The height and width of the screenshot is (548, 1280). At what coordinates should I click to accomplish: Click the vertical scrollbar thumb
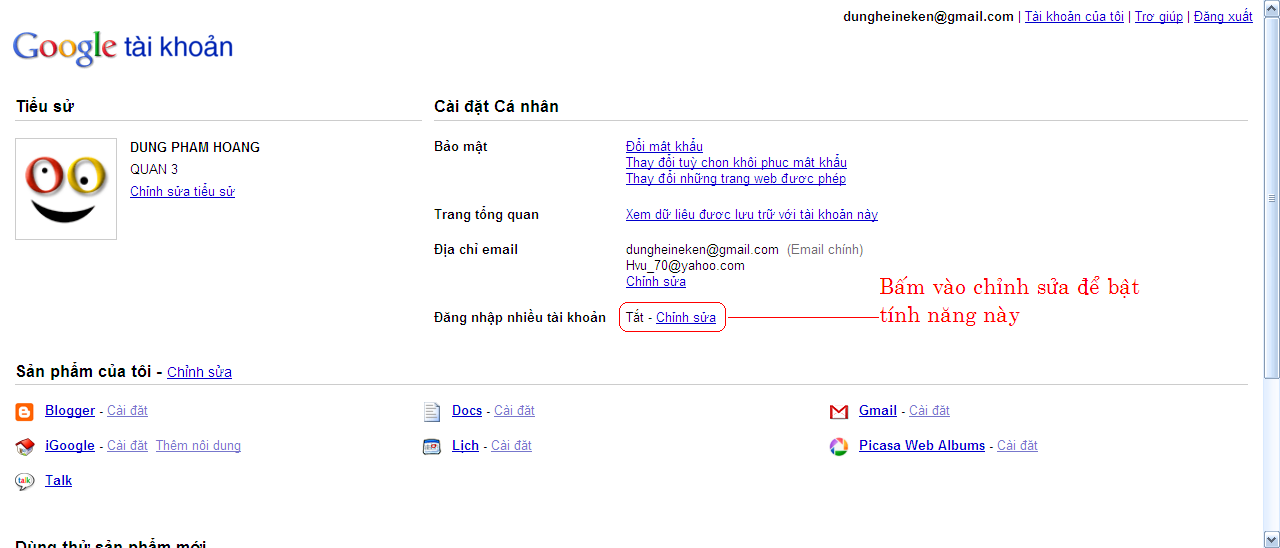(1272, 198)
